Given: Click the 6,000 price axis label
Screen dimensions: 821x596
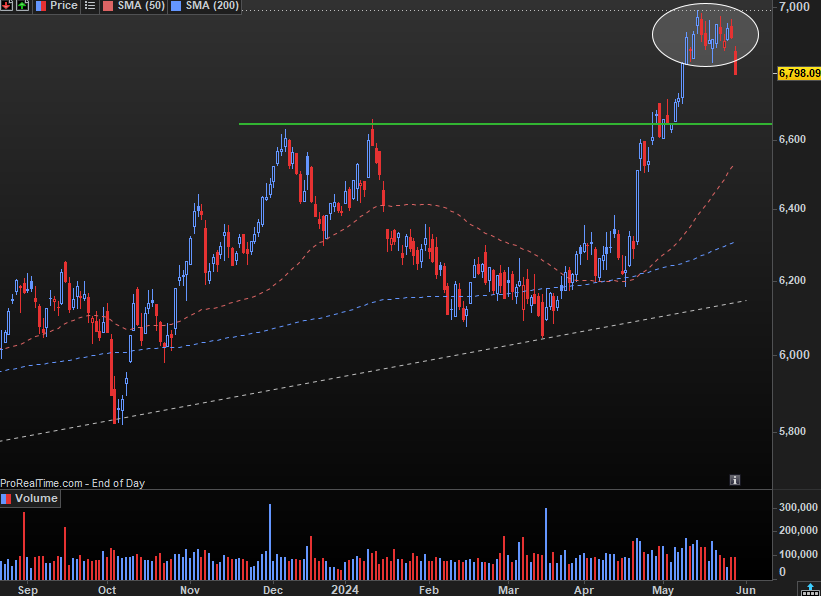Looking at the screenshot, I should pos(794,355).
